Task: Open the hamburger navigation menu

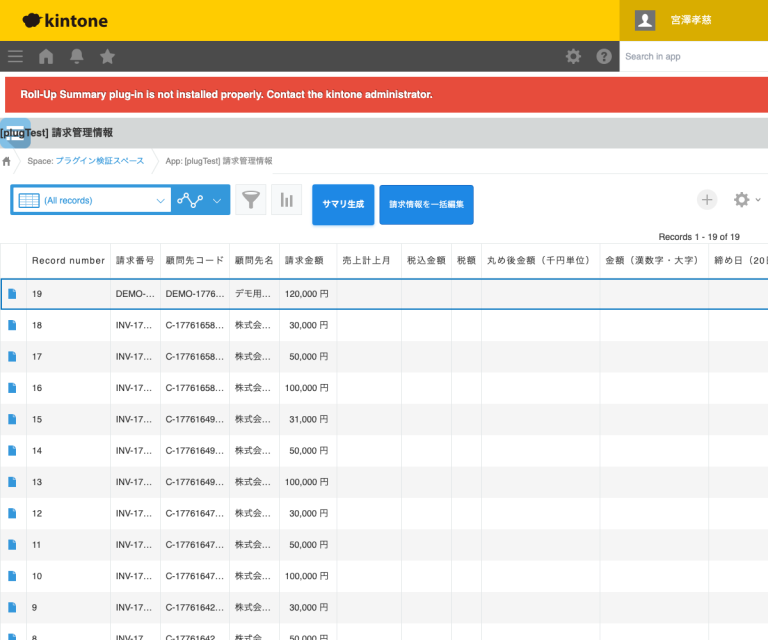Action: click(x=15, y=57)
